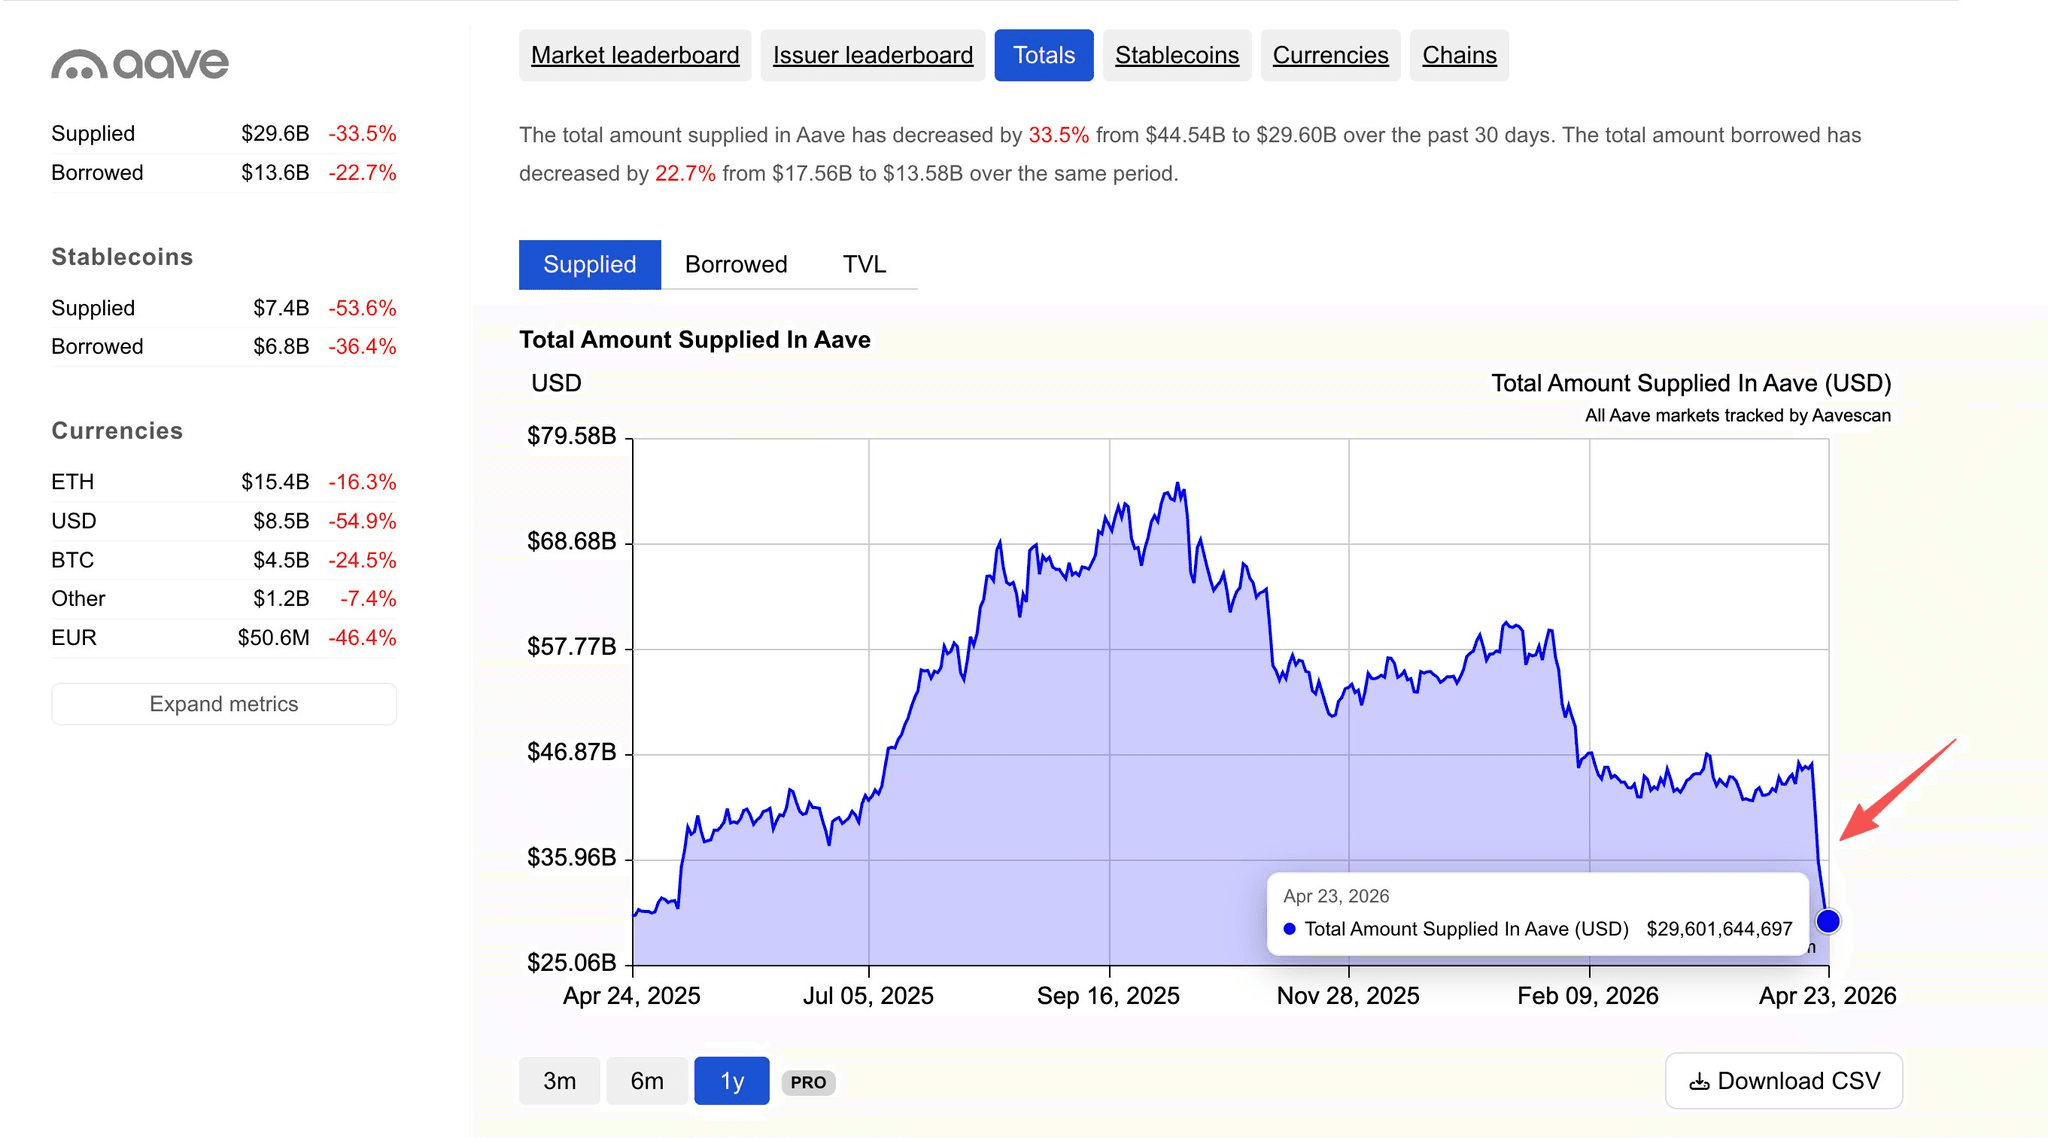The height and width of the screenshot is (1138, 2048).
Task: Switch to the Stablecoins tab
Action: coord(1176,55)
